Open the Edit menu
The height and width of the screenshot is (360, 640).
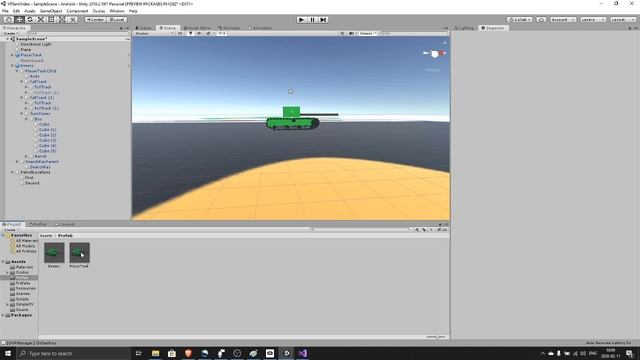pos(16,11)
